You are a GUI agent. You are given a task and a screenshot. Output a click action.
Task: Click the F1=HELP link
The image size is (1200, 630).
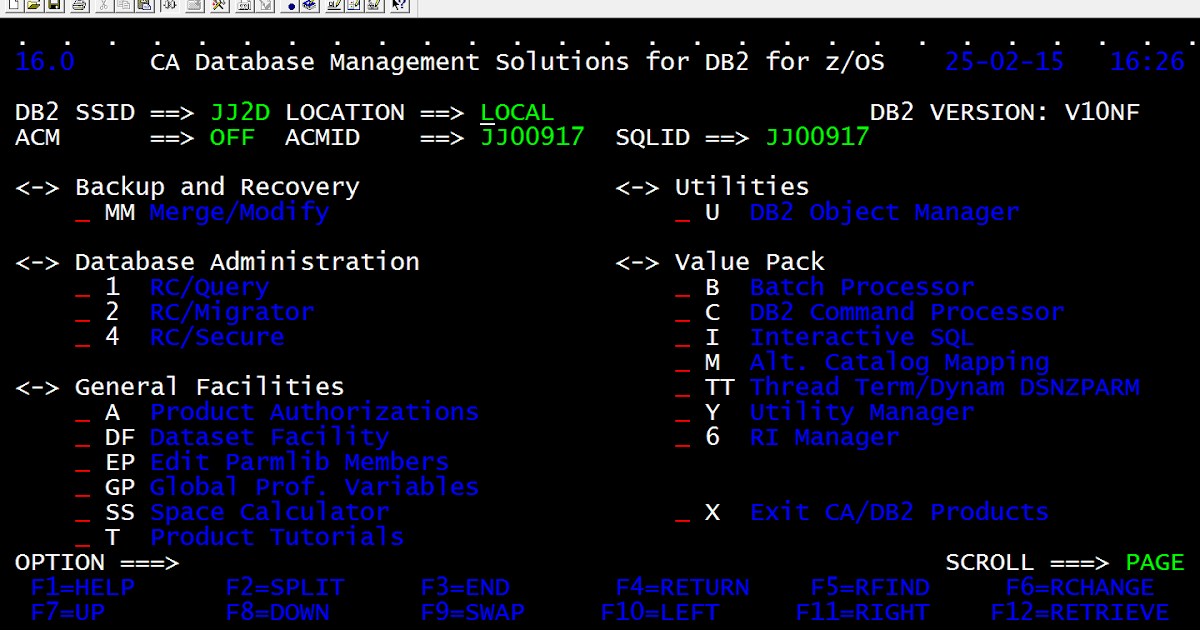point(84,588)
